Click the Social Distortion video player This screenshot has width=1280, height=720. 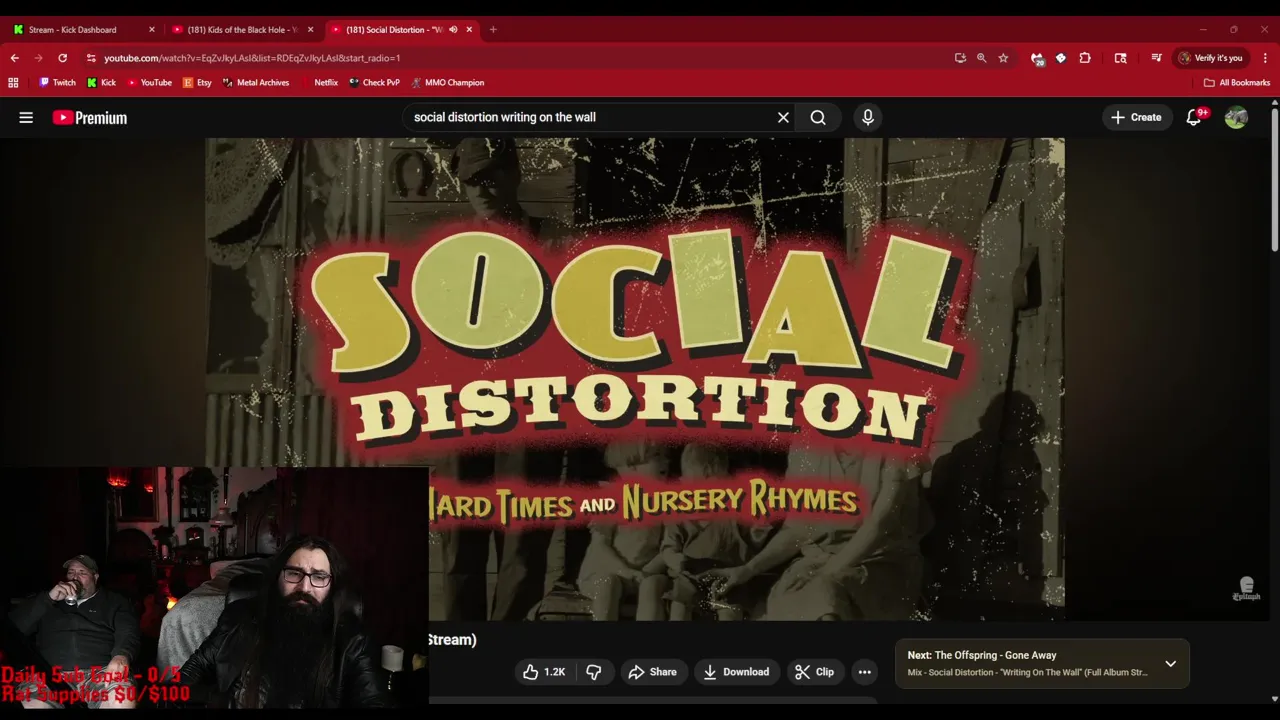pos(635,379)
